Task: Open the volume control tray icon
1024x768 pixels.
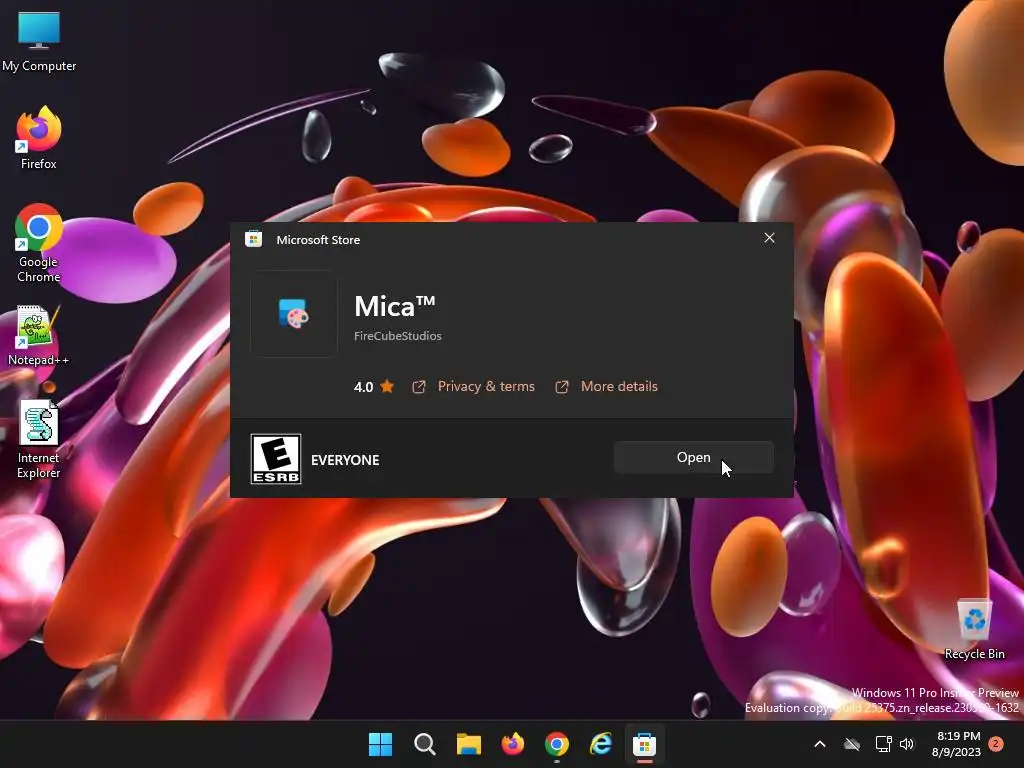Action: [x=906, y=744]
